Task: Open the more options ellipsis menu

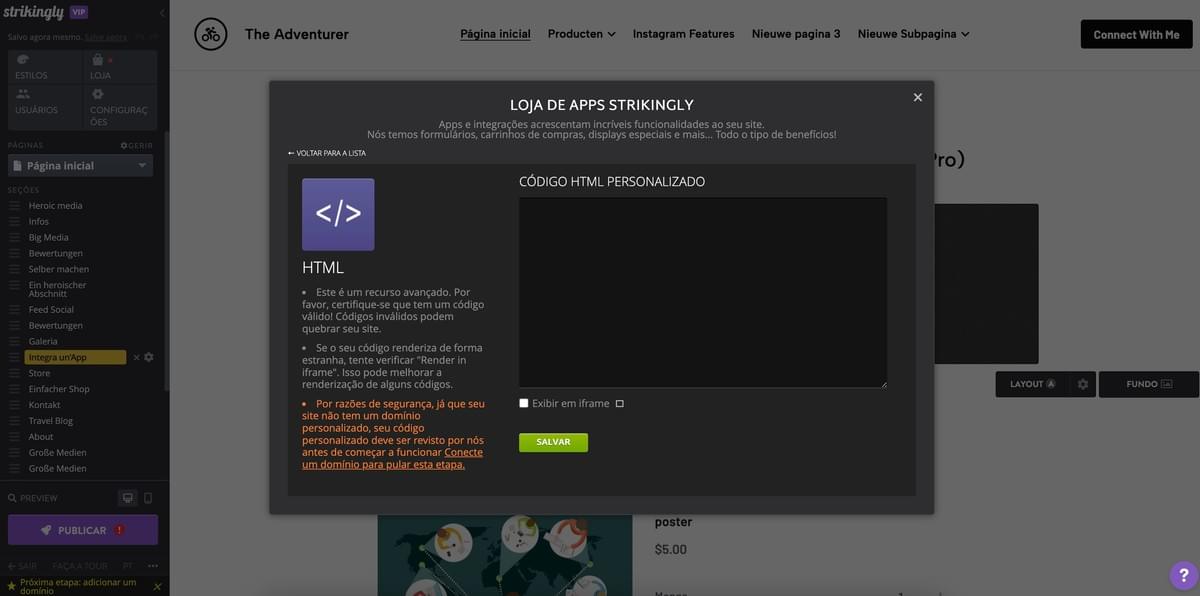Action: (153, 565)
